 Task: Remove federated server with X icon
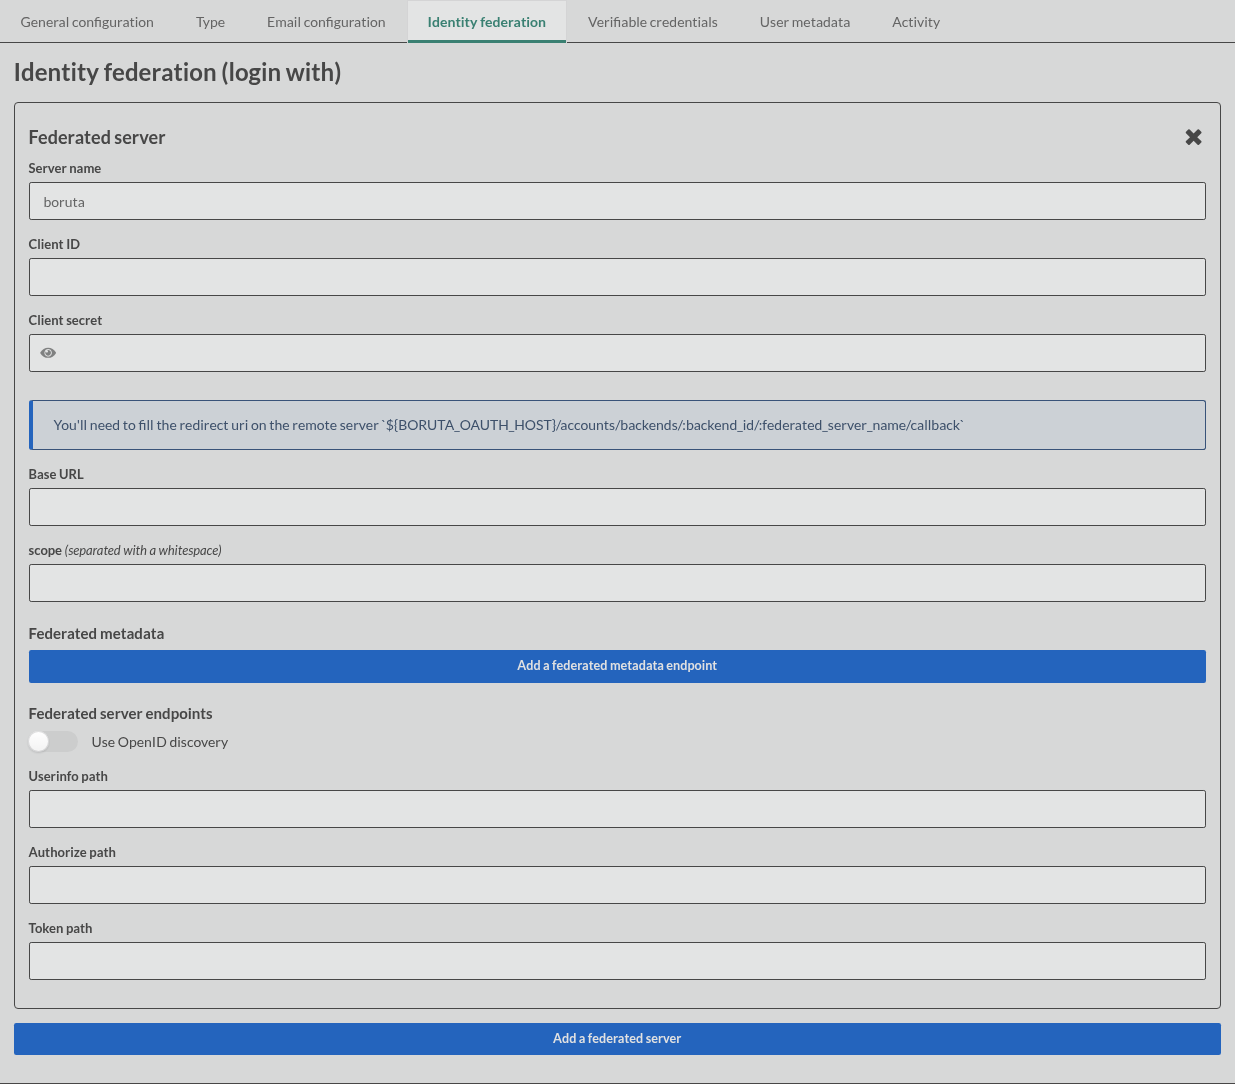point(1193,137)
